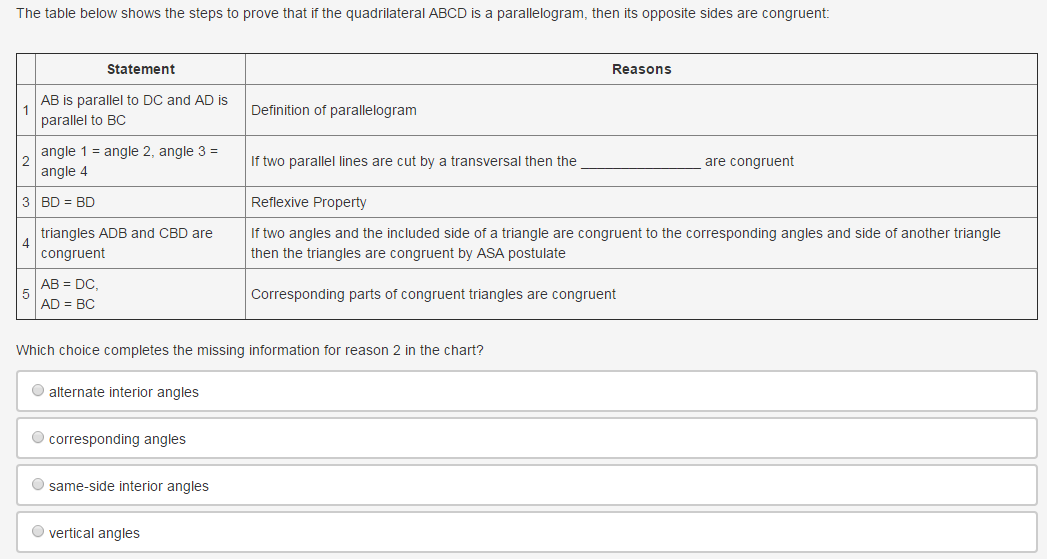Click 'AB is parallel to DC' statement cell
Screen dimensions: 1047x559
pyautogui.click(x=140, y=110)
